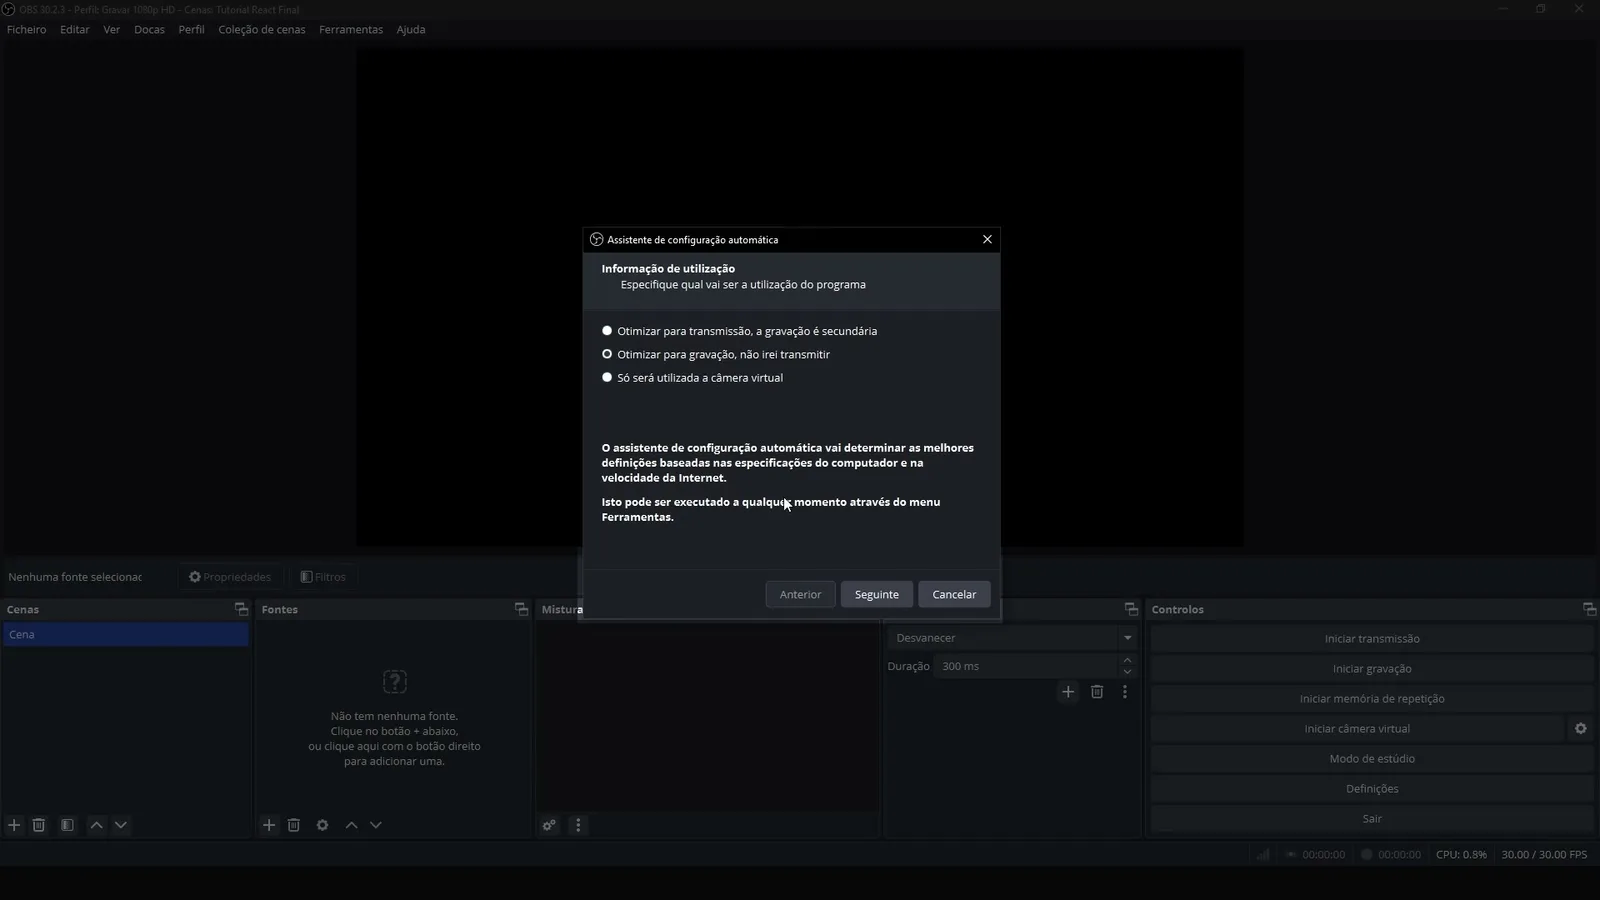
Task: Move scene down arrow in Cenas panel
Action: (x=121, y=825)
